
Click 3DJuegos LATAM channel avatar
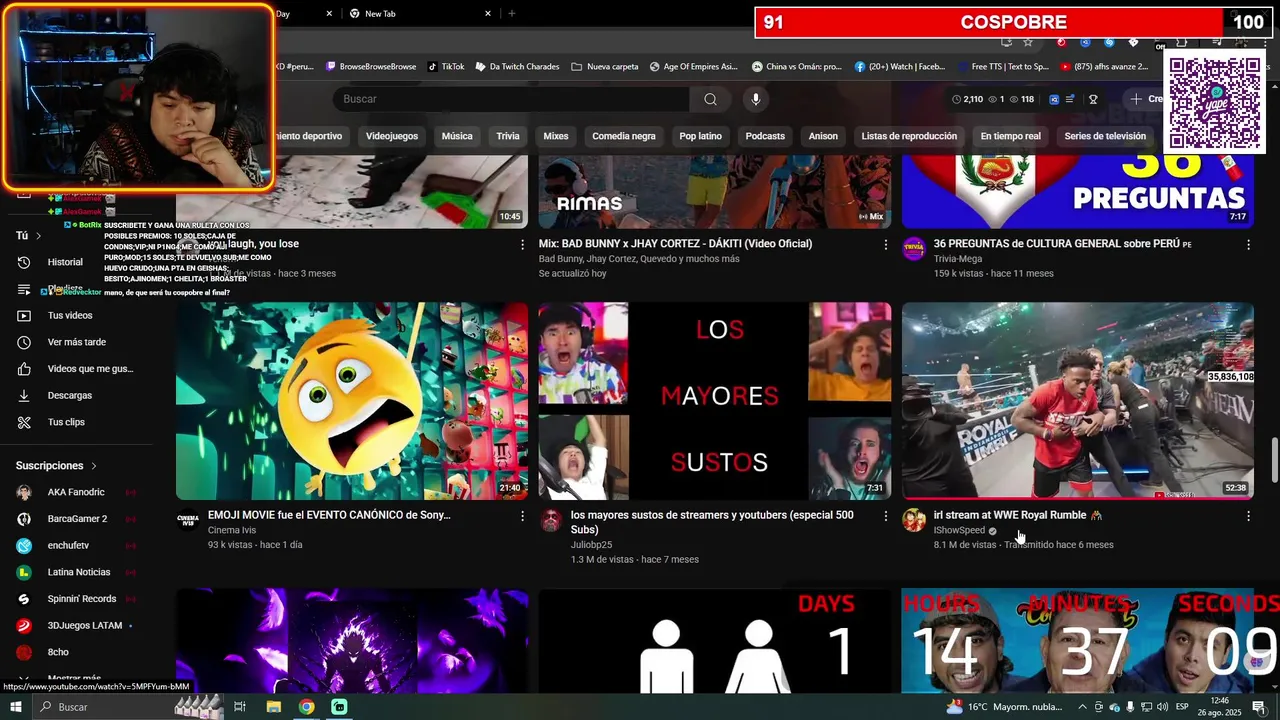click(x=24, y=625)
